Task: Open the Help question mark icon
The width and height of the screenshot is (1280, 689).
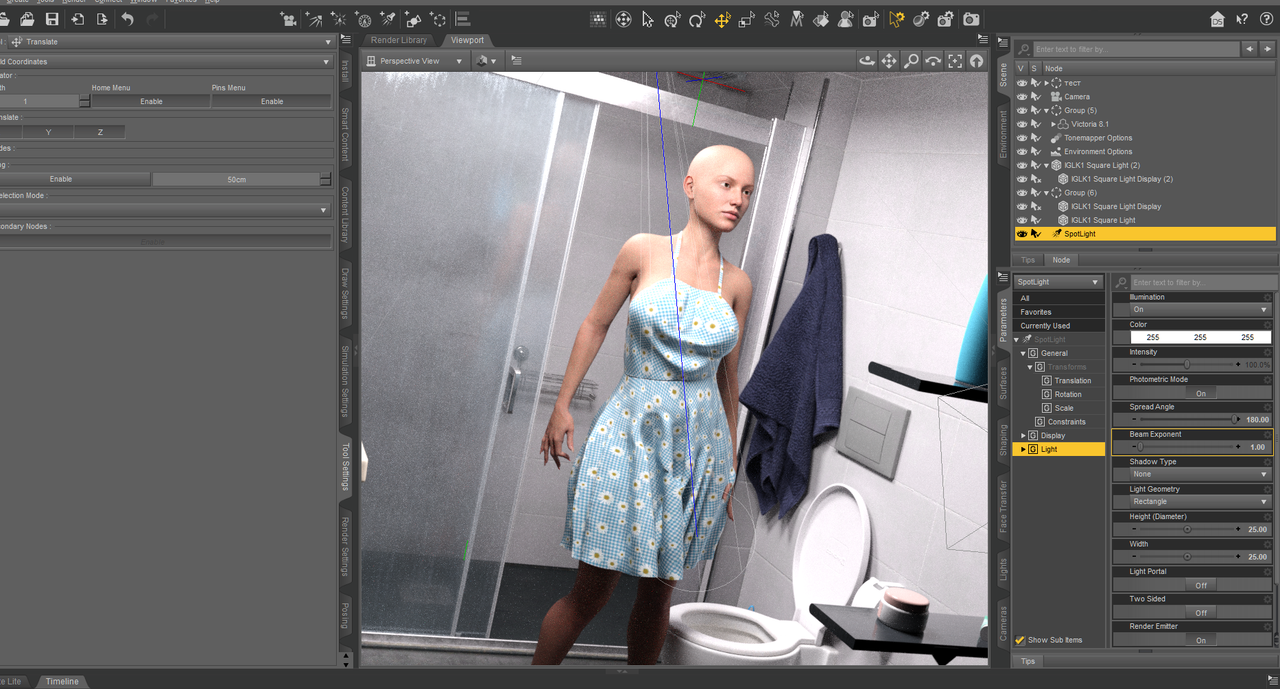Action: (x=1266, y=19)
